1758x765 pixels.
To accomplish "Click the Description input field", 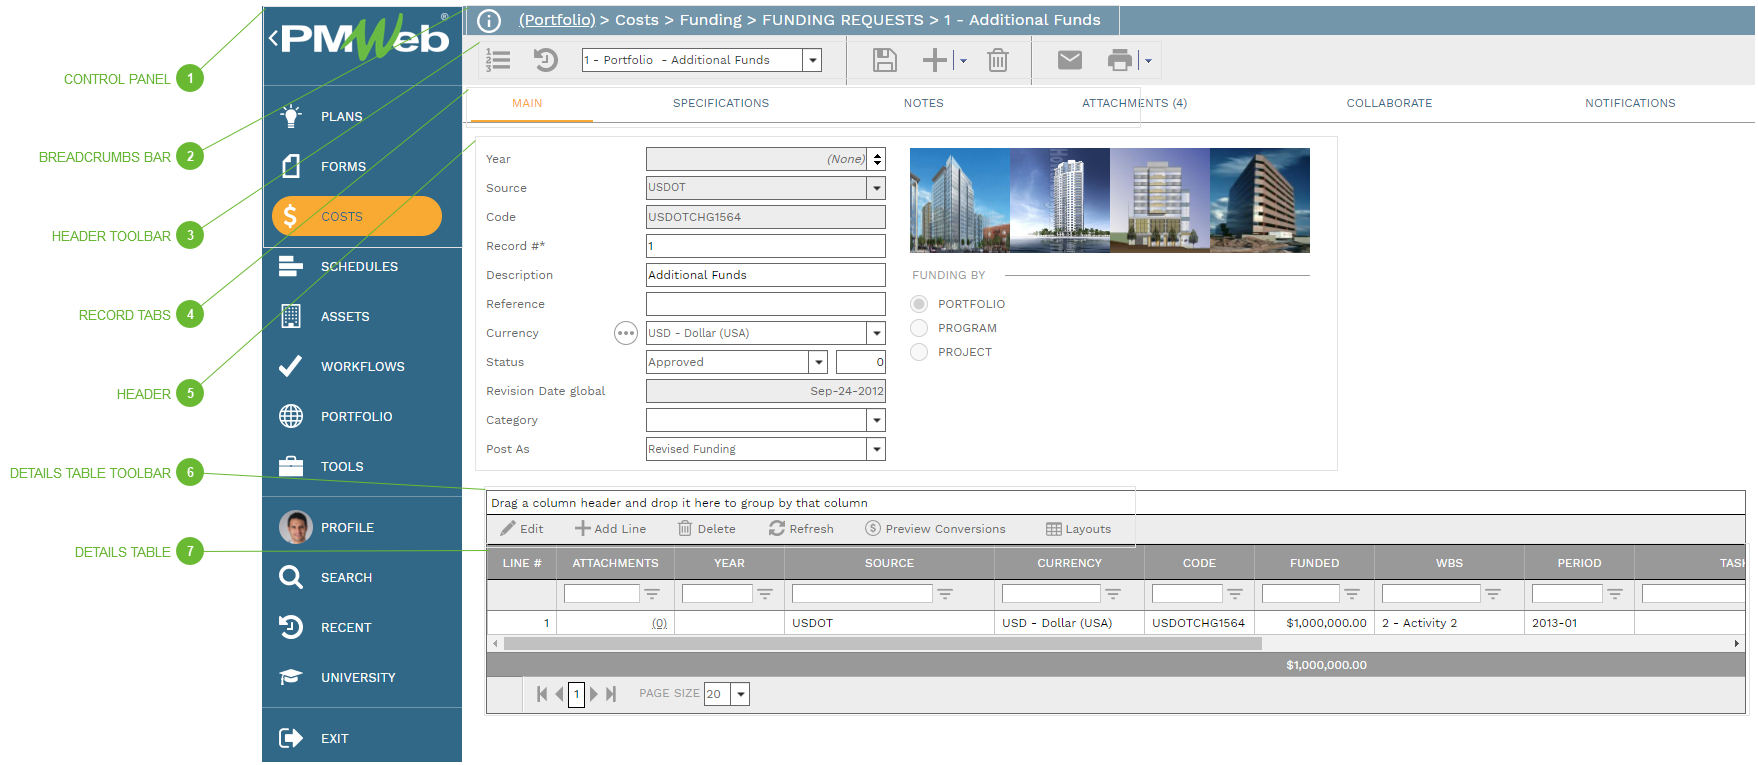I will [765, 275].
